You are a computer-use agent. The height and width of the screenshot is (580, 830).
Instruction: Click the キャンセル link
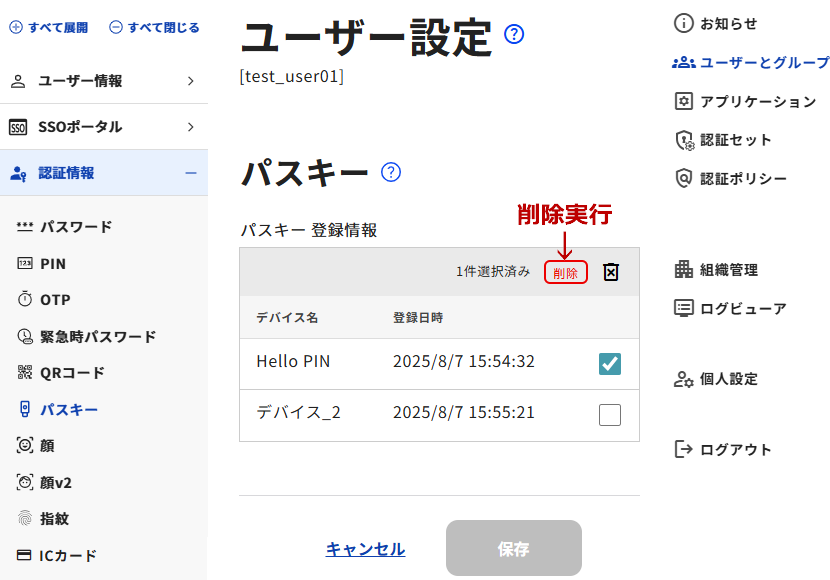coord(365,549)
